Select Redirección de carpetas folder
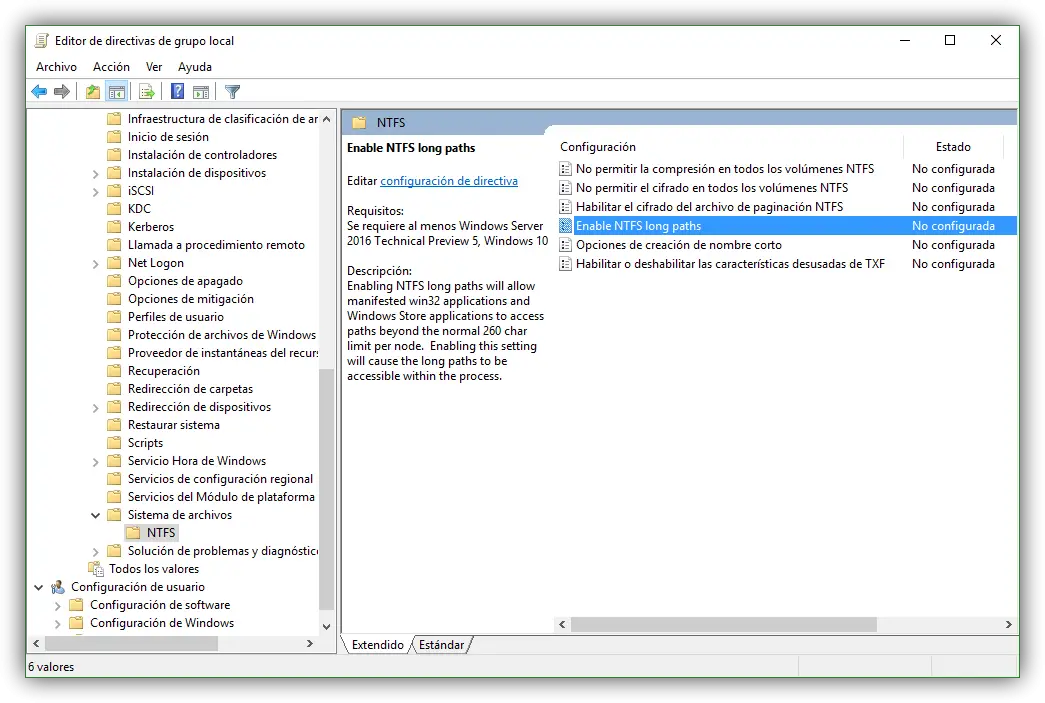Image resolution: width=1045 pixels, height=703 pixels. [x=190, y=388]
